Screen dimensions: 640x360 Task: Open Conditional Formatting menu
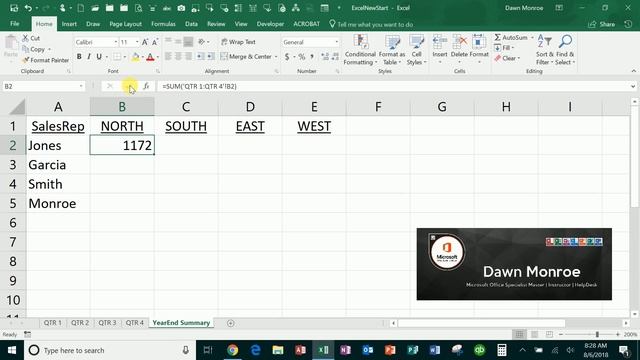(360, 50)
